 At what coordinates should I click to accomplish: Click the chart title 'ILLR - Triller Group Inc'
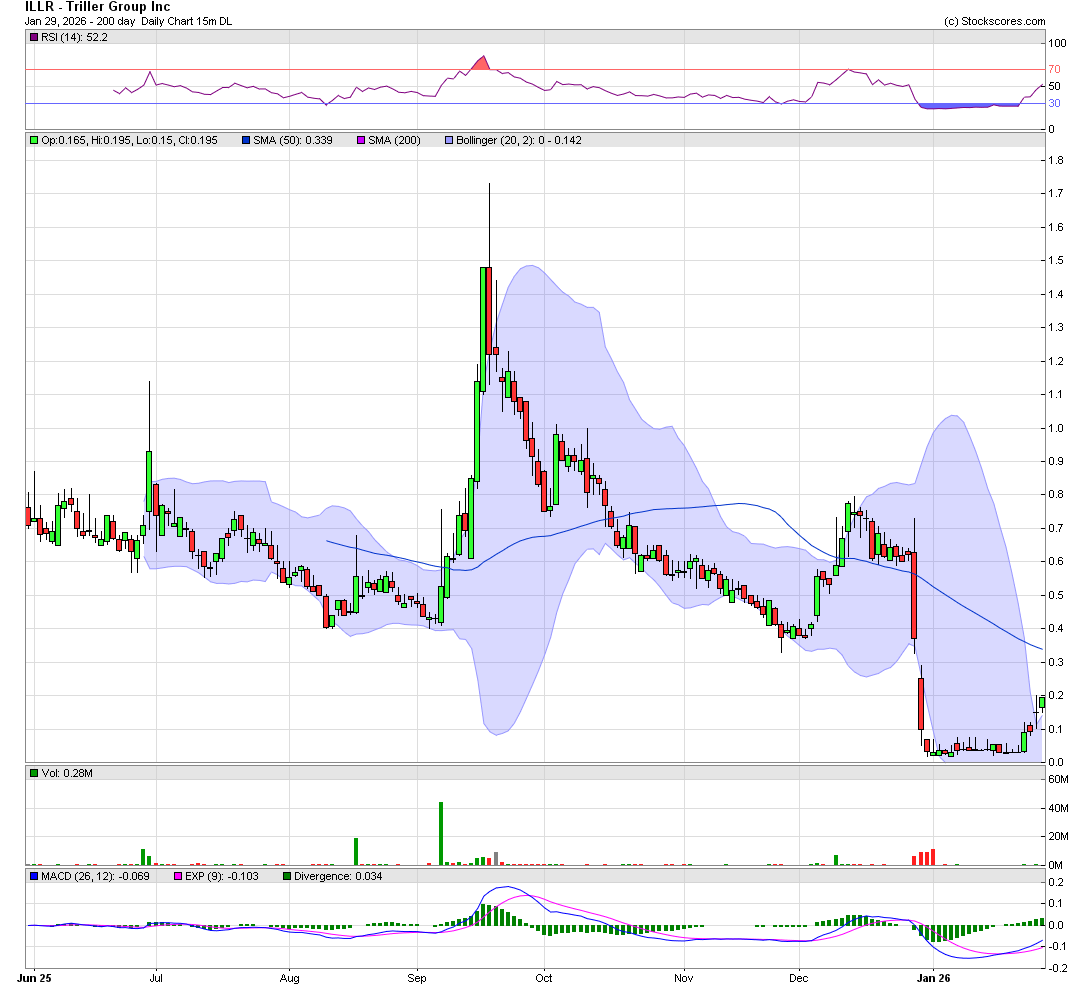(x=98, y=7)
